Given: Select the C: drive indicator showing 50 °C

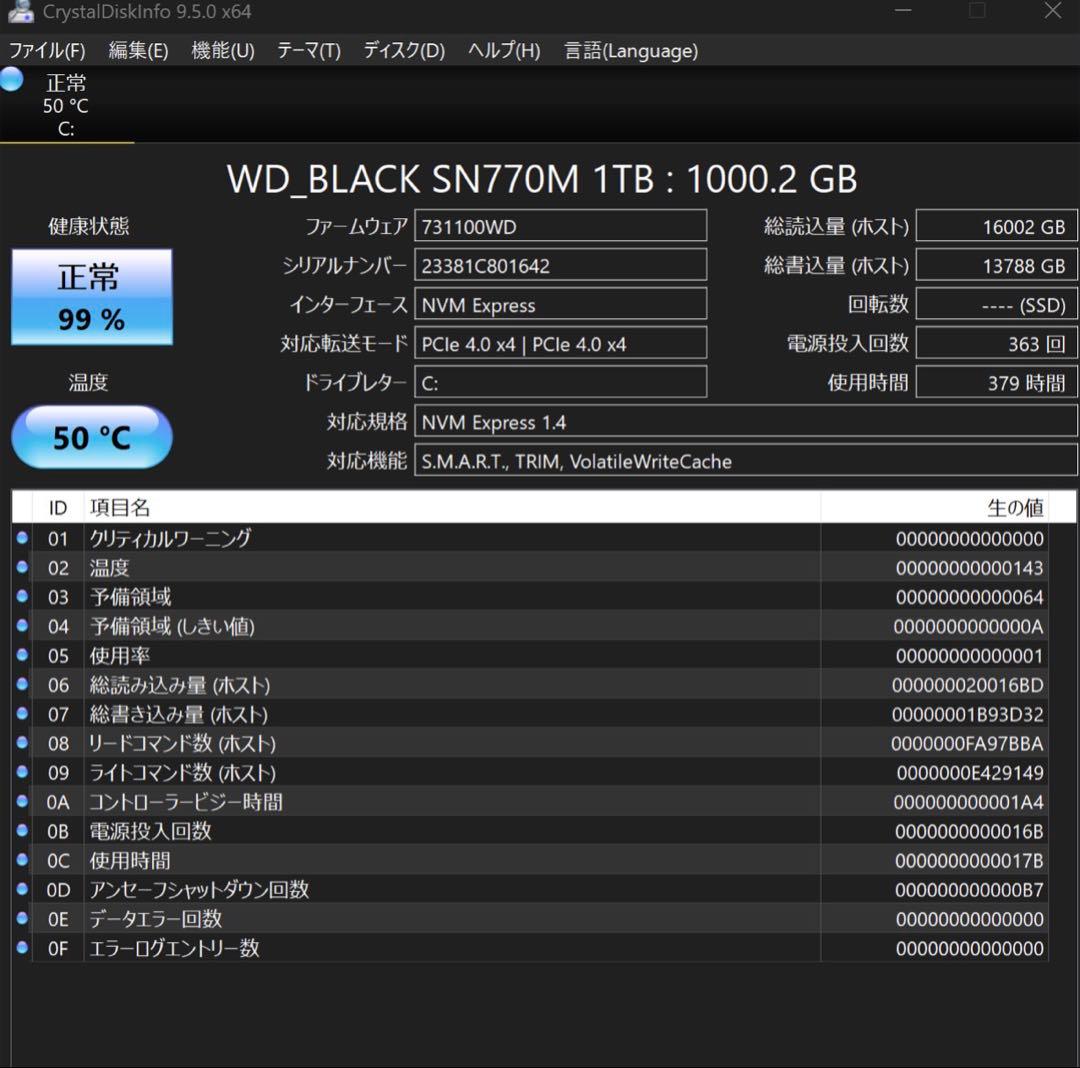Looking at the screenshot, I should click(65, 105).
